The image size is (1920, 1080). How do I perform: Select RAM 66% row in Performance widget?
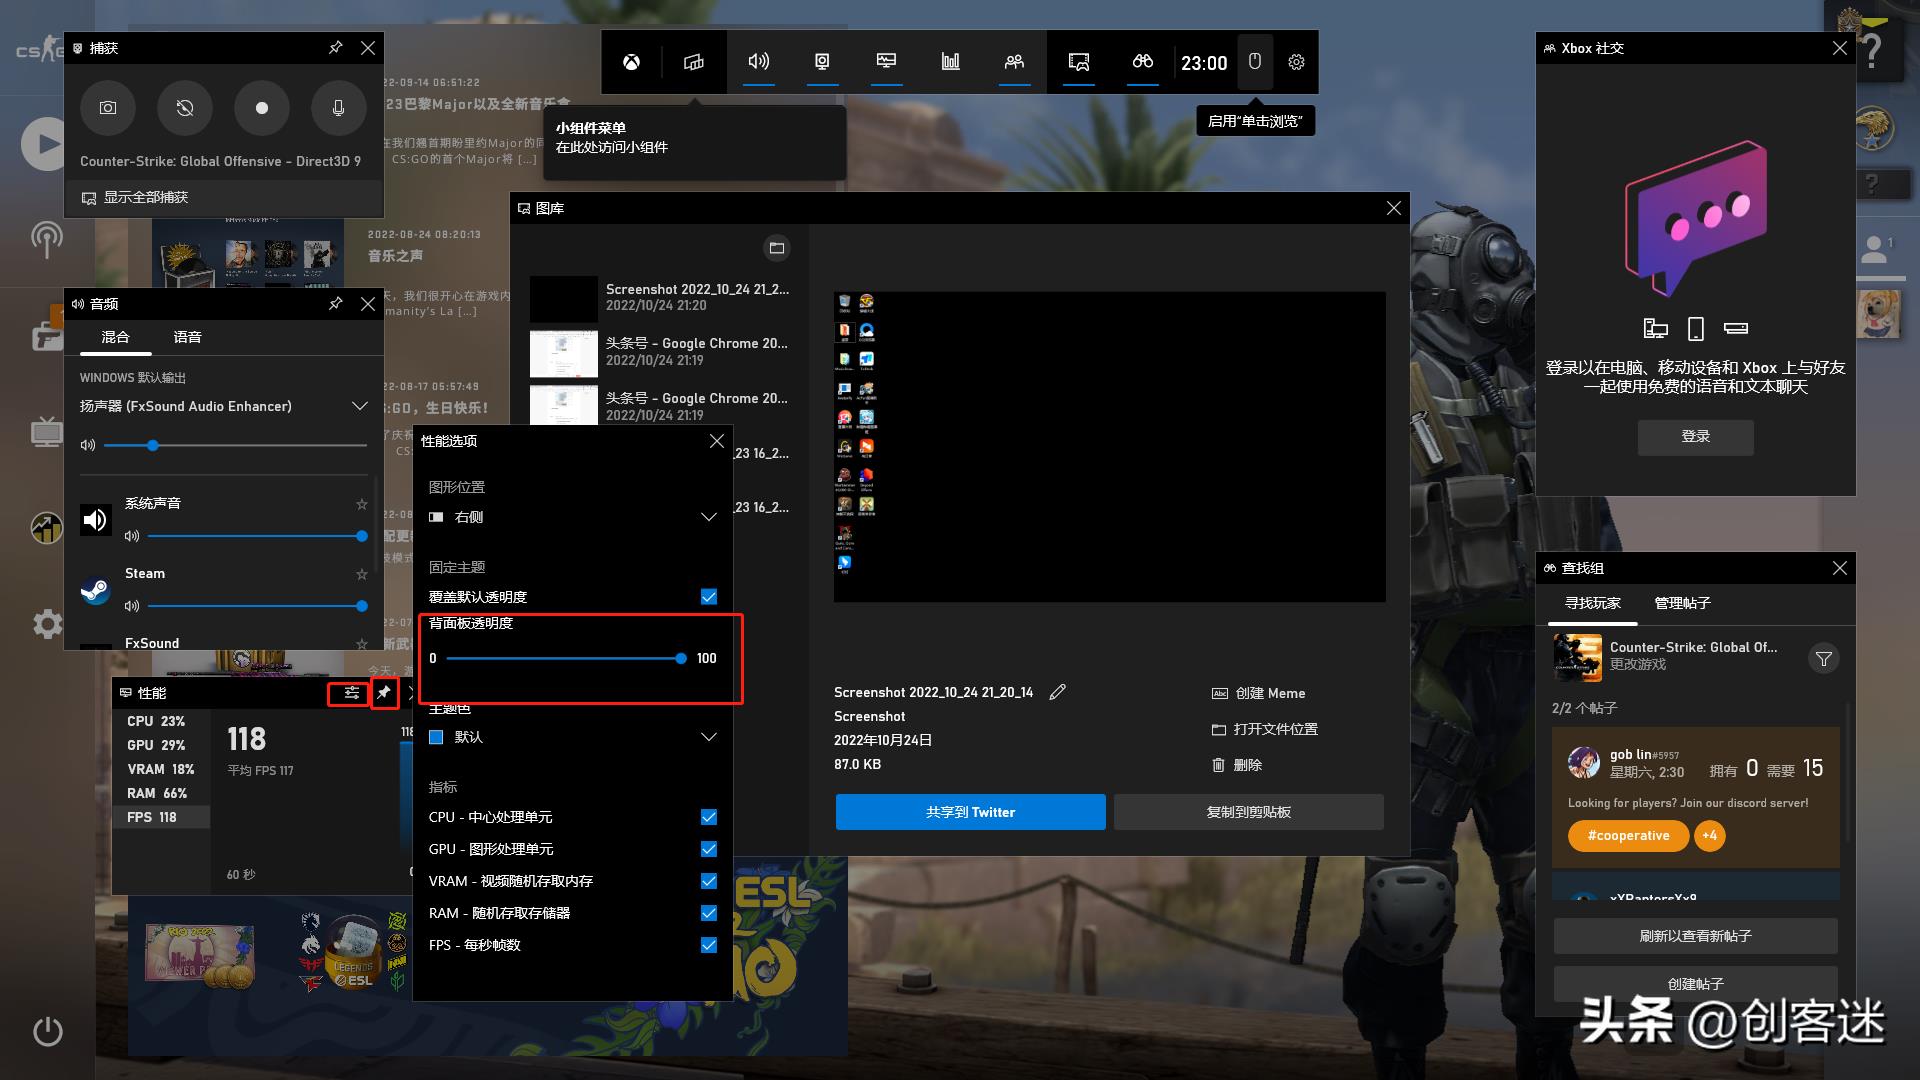click(x=161, y=793)
